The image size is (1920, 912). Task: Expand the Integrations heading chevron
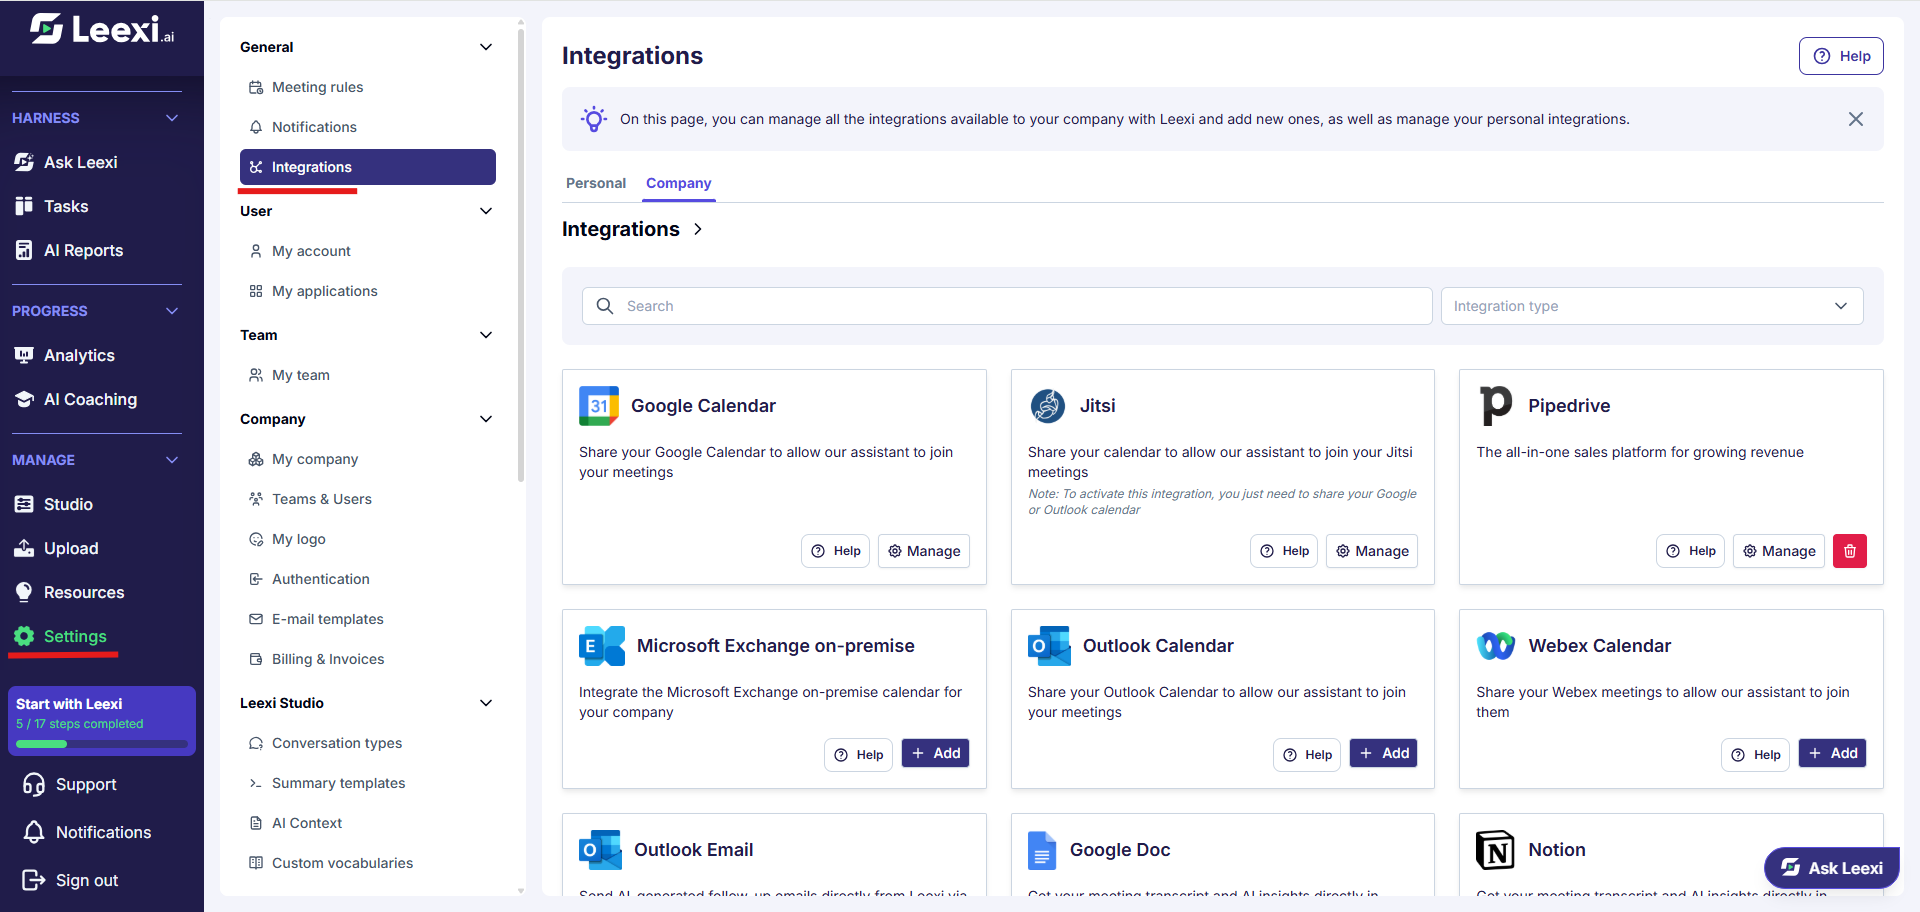pyautogui.click(x=698, y=229)
